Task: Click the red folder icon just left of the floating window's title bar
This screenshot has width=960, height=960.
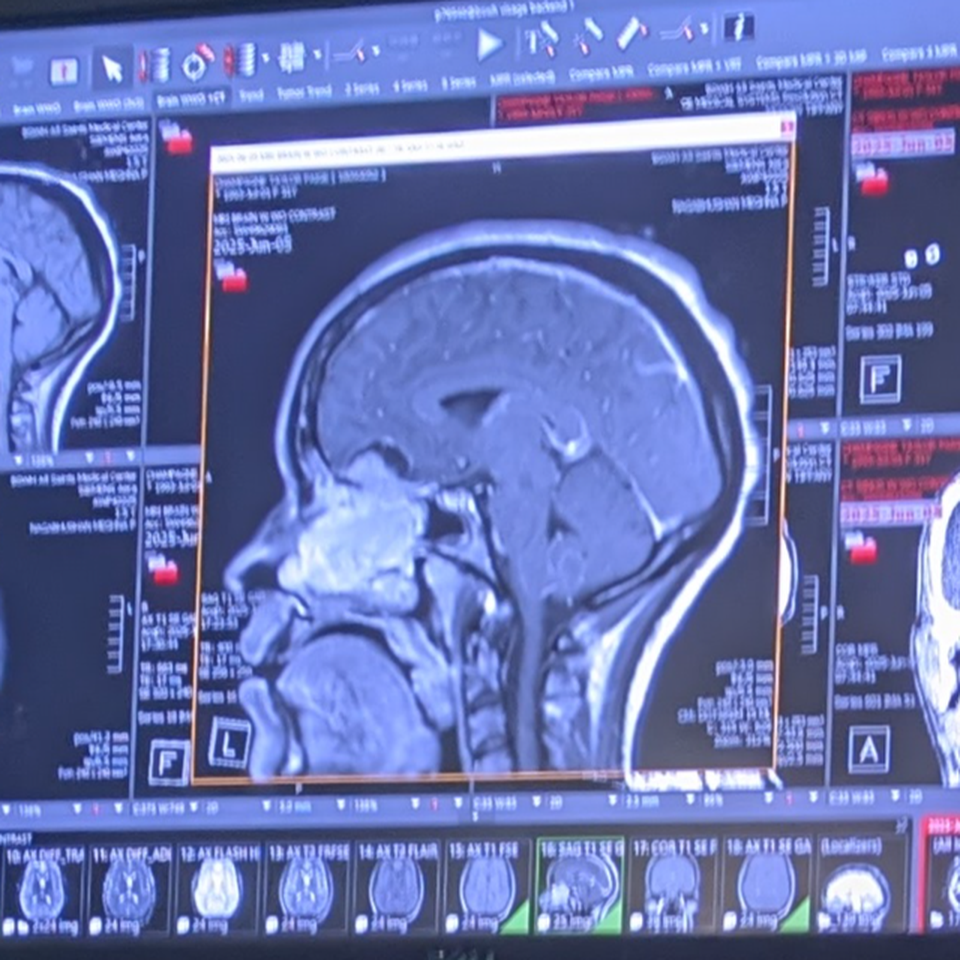Action: pyautogui.click(x=177, y=139)
